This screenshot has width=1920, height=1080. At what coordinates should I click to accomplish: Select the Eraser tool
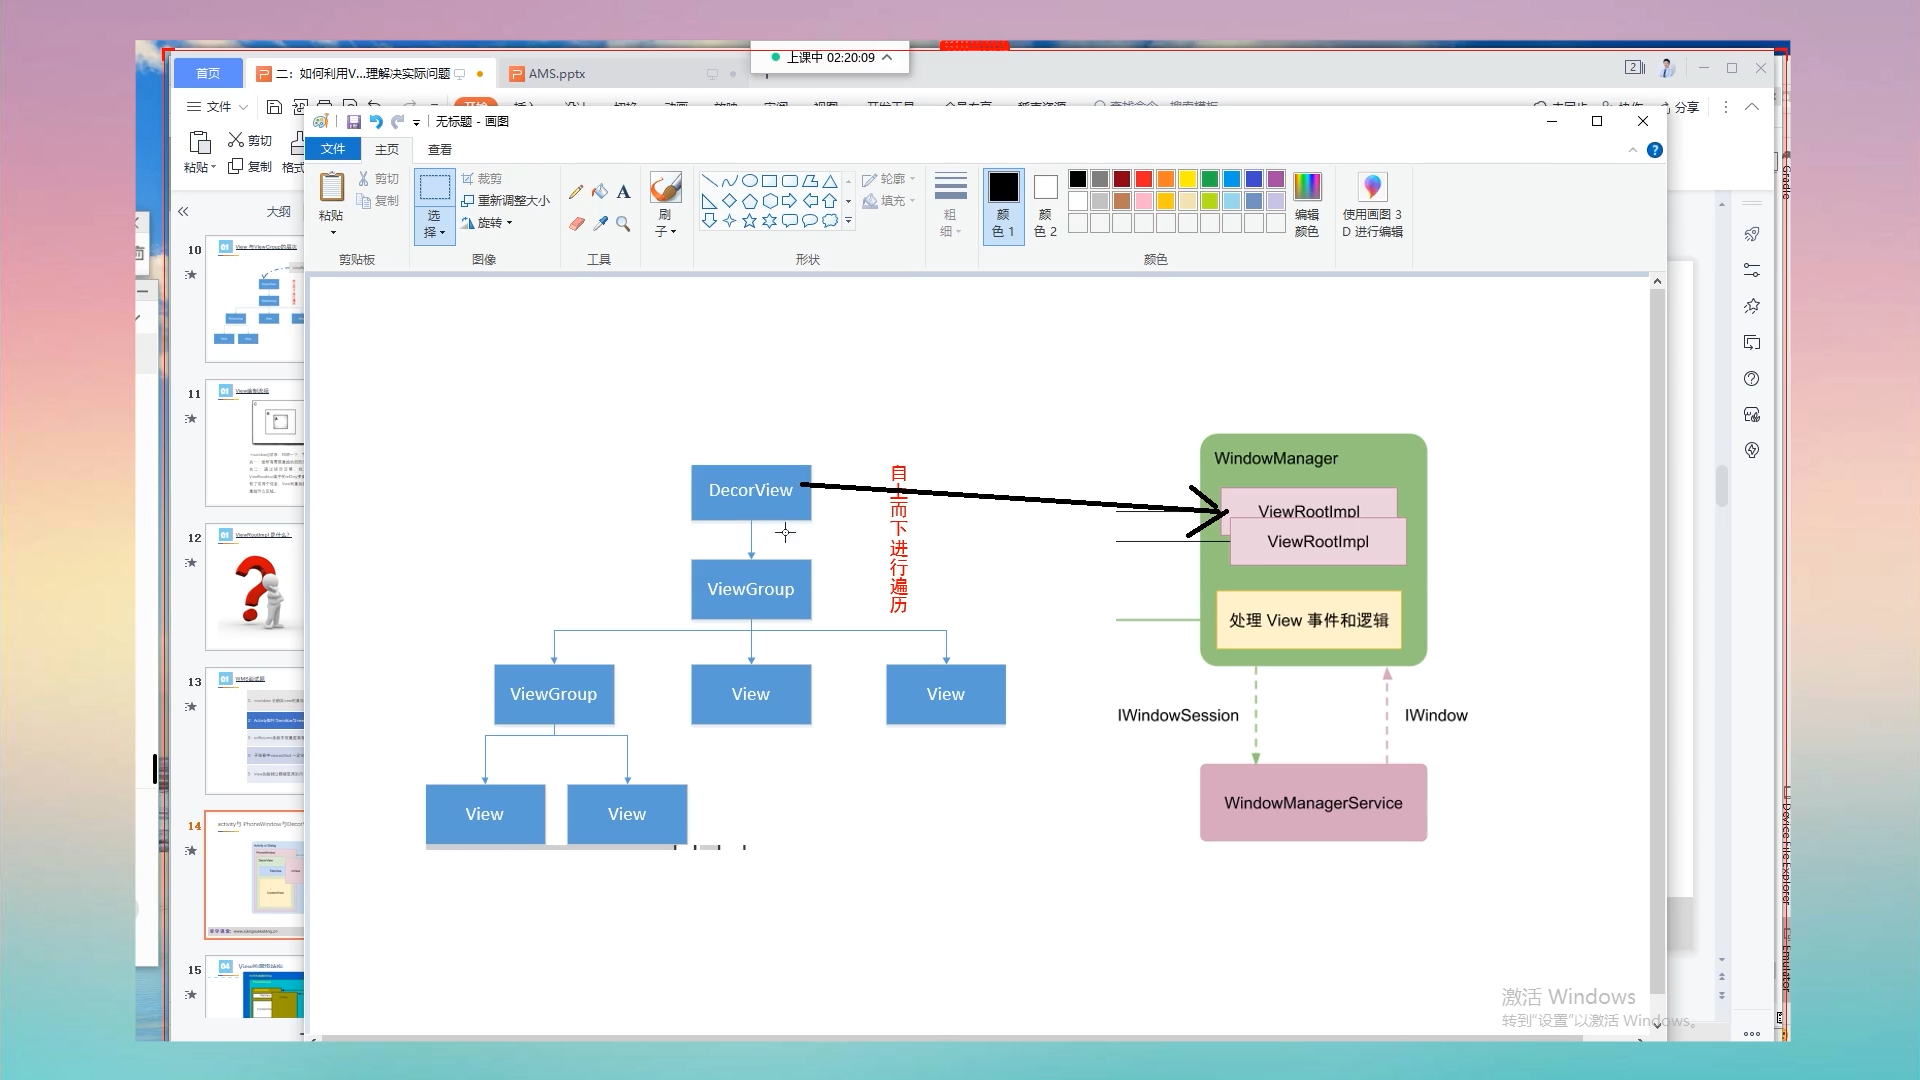[576, 224]
